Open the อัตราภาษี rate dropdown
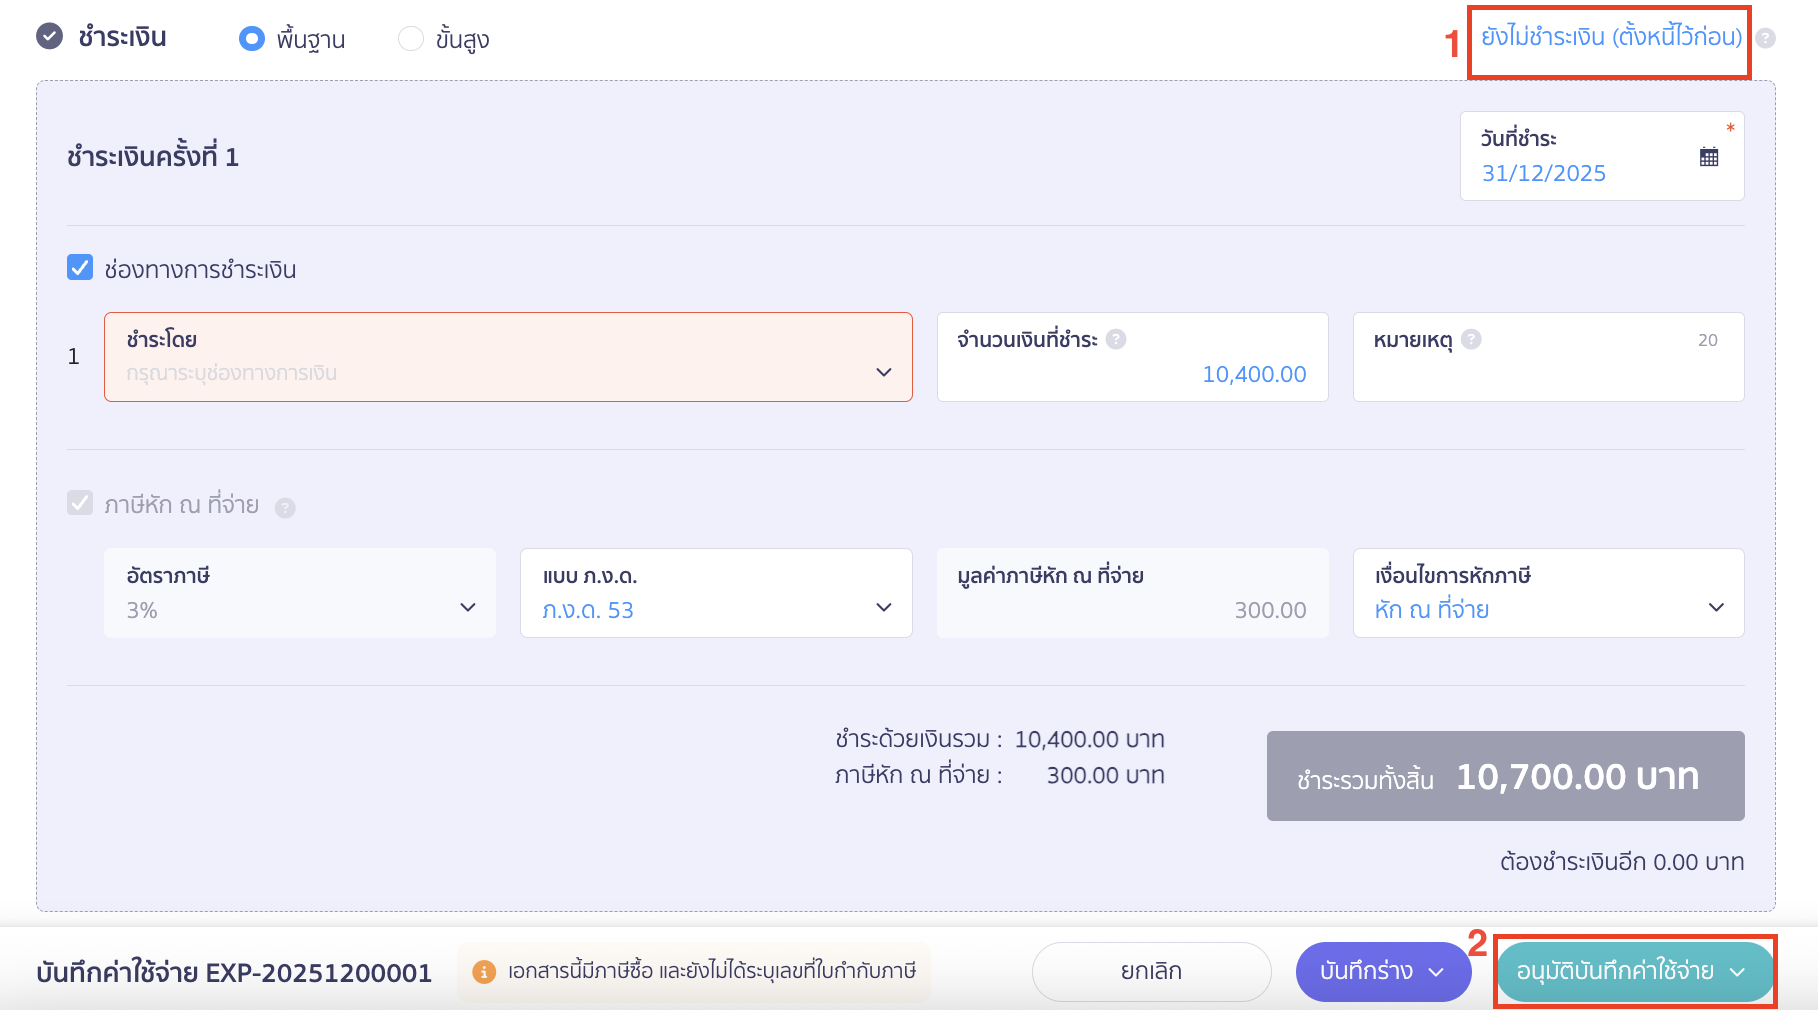The width and height of the screenshot is (1818, 1010). coord(300,593)
